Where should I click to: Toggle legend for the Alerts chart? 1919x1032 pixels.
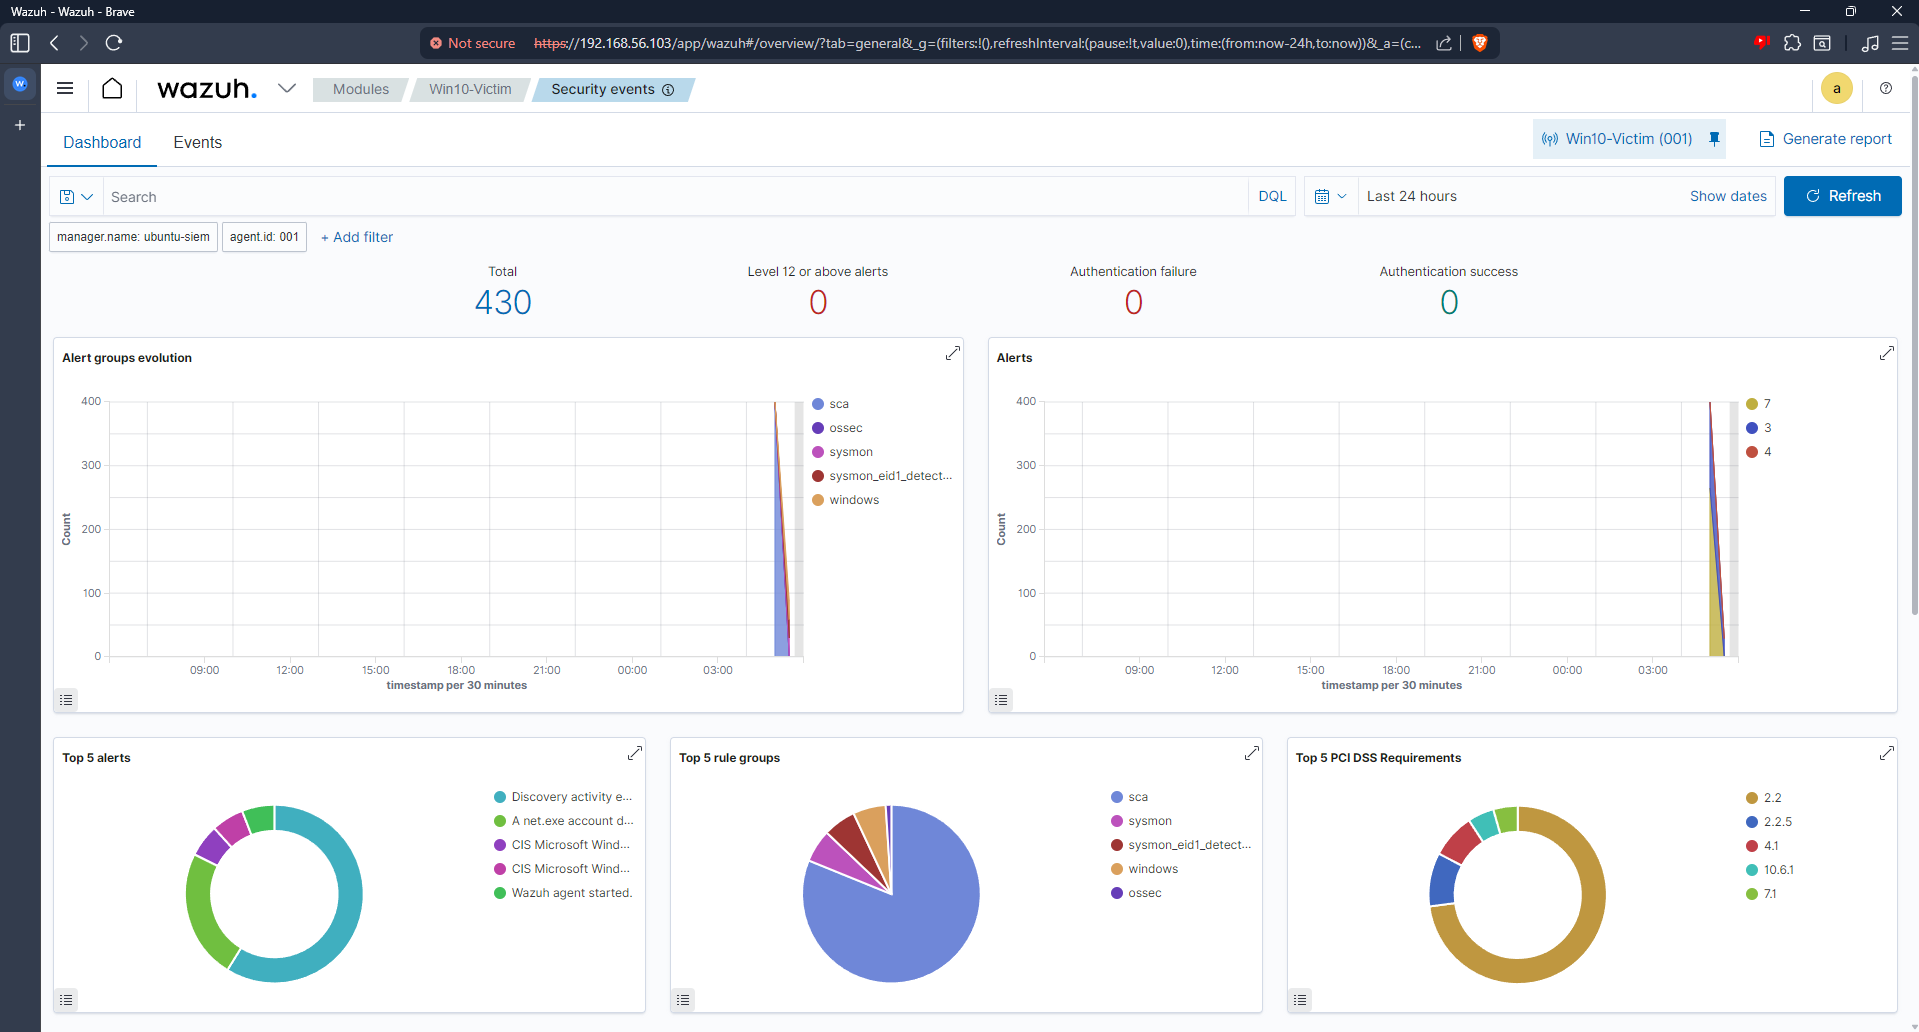tap(1001, 700)
